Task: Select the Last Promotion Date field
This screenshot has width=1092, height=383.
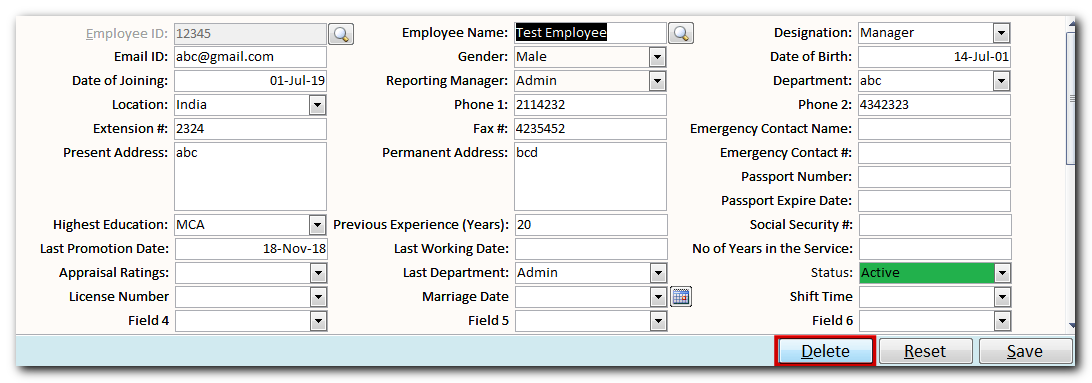Action: point(250,249)
